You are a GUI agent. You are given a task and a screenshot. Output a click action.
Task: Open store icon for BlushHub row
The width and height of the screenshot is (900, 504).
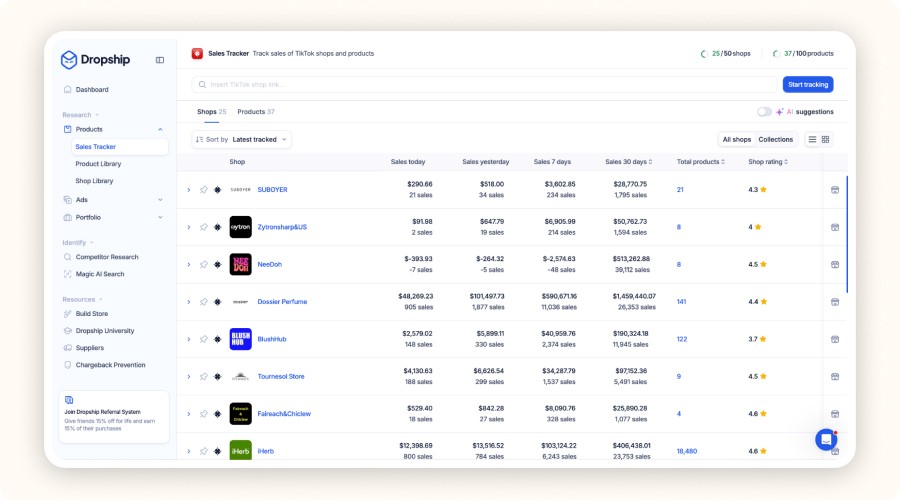[835, 339]
